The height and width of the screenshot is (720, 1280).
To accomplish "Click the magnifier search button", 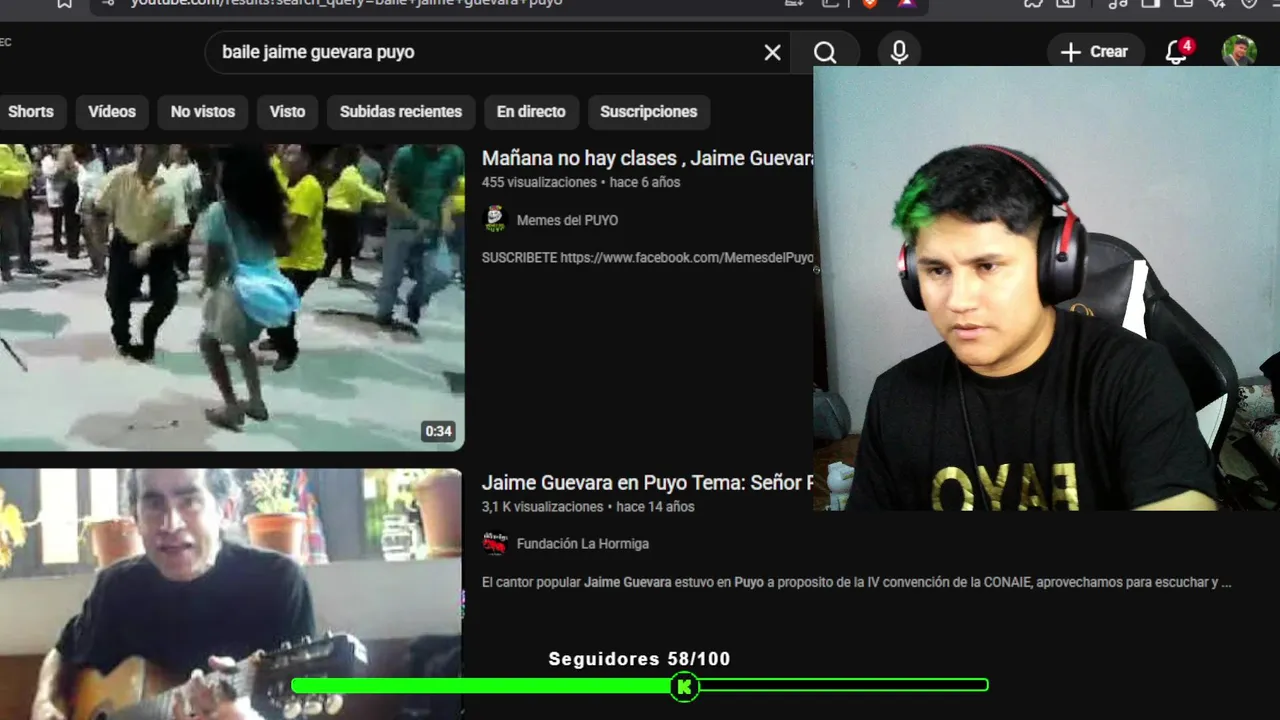I will [x=825, y=52].
